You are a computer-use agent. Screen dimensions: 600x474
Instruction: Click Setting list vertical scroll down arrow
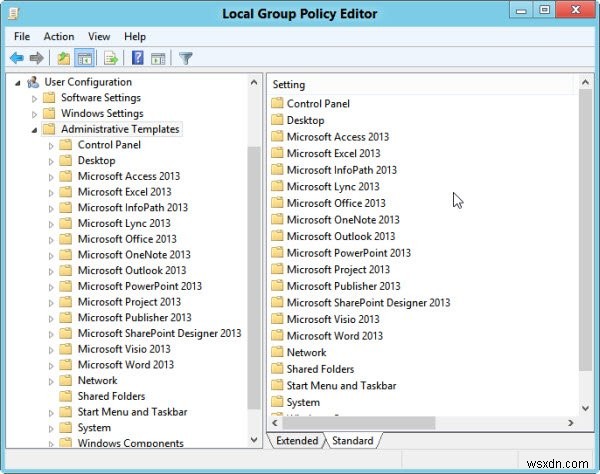[585, 408]
